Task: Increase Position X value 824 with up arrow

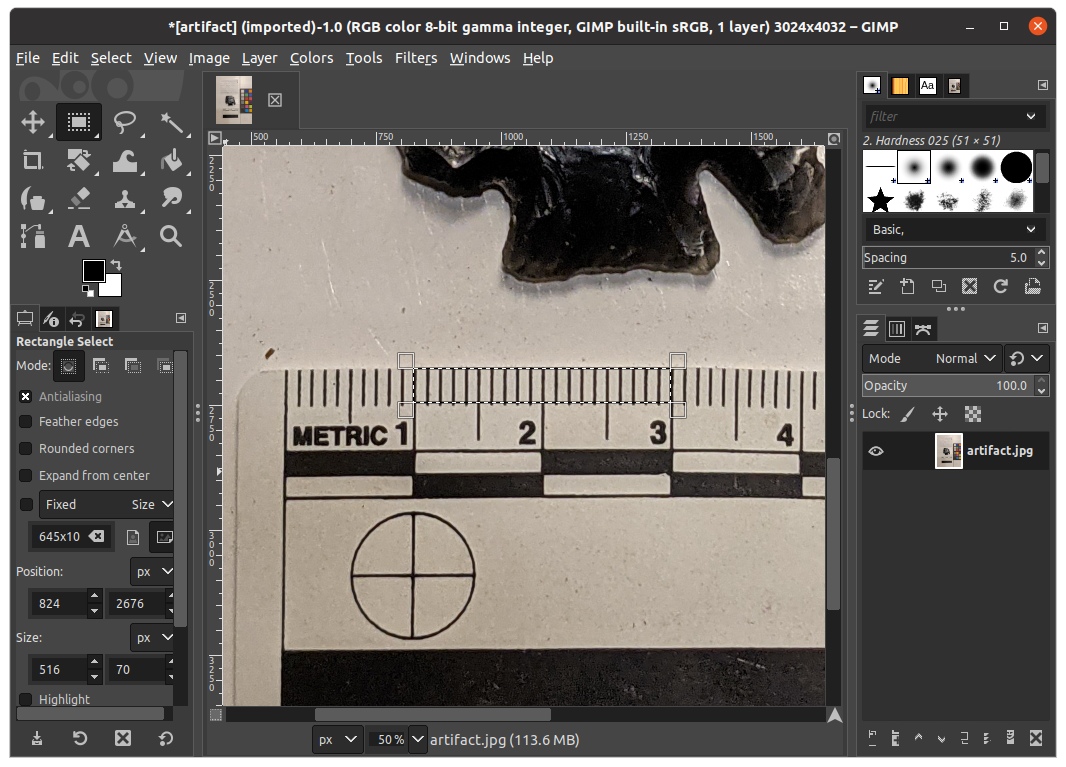Action: pos(95,596)
